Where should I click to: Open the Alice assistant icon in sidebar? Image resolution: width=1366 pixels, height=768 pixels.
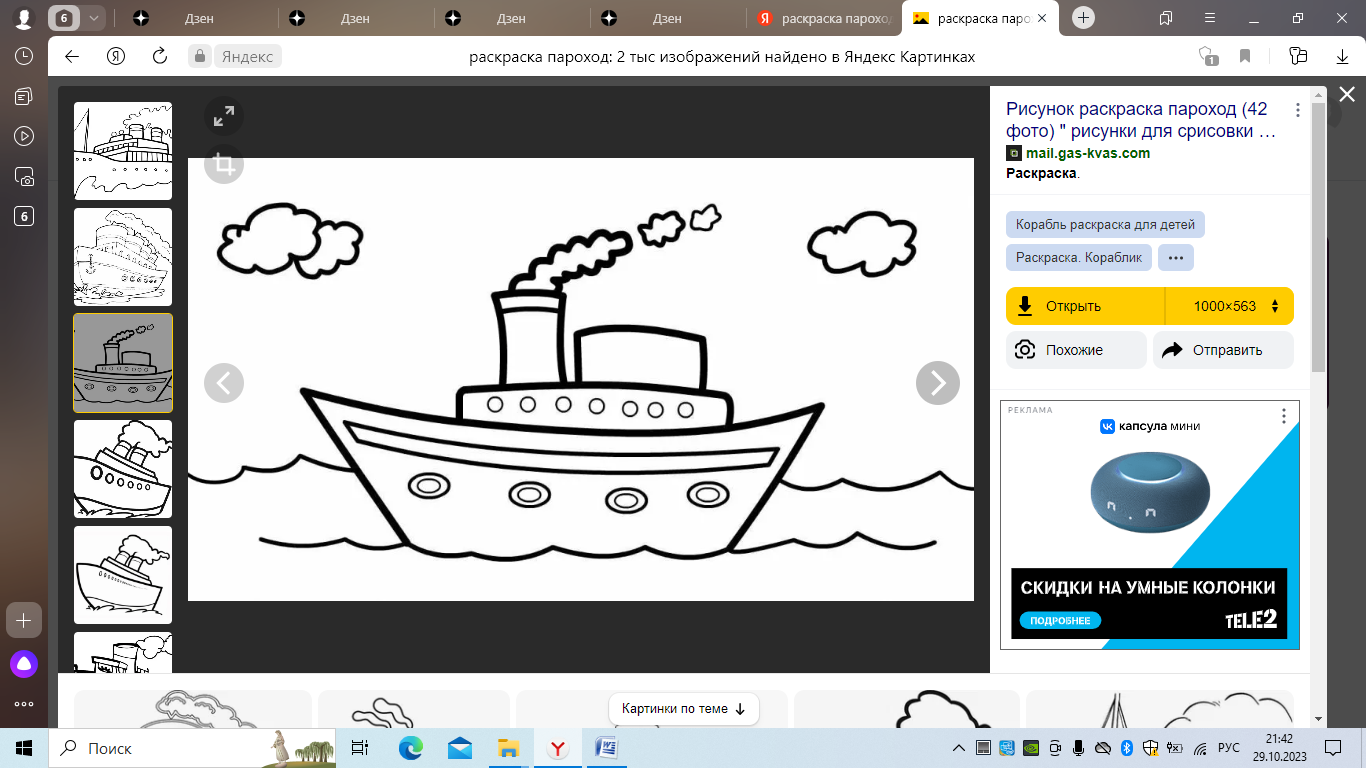[x=24, y=663]
